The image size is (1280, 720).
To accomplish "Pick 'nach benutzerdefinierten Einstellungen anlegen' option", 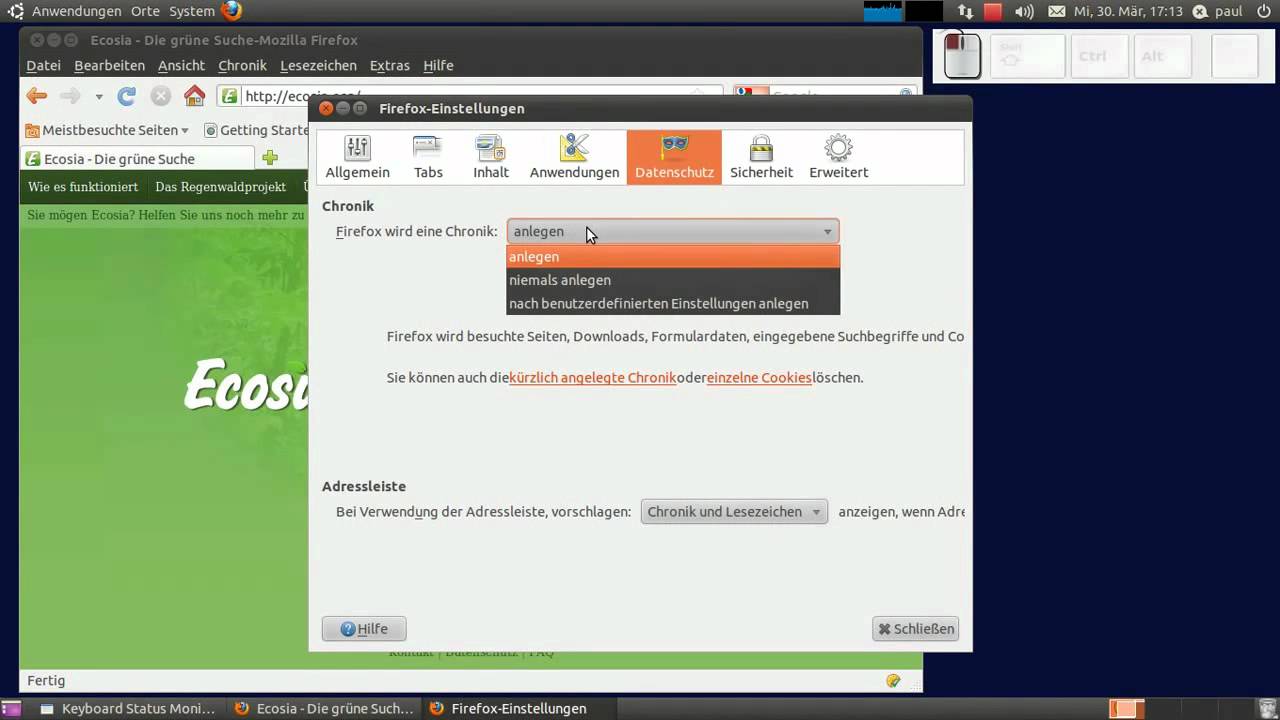I will pyautogui.click(x=673, y=304).
